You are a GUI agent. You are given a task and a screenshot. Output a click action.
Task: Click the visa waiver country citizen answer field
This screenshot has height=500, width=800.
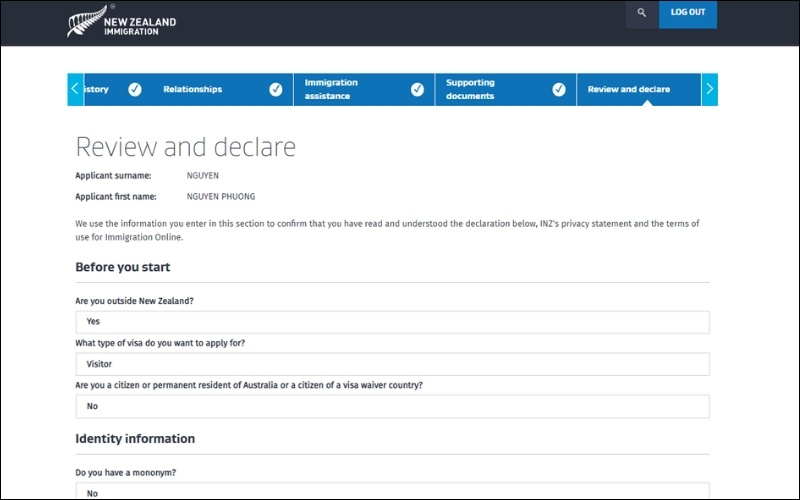[392, 406]
